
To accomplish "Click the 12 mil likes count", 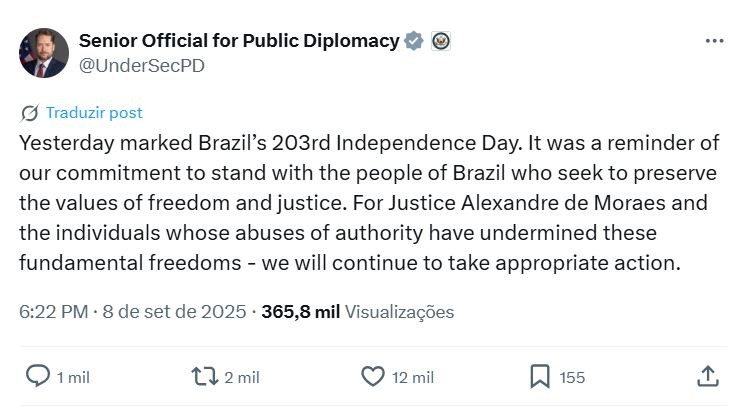I will (x=411, y=377).
